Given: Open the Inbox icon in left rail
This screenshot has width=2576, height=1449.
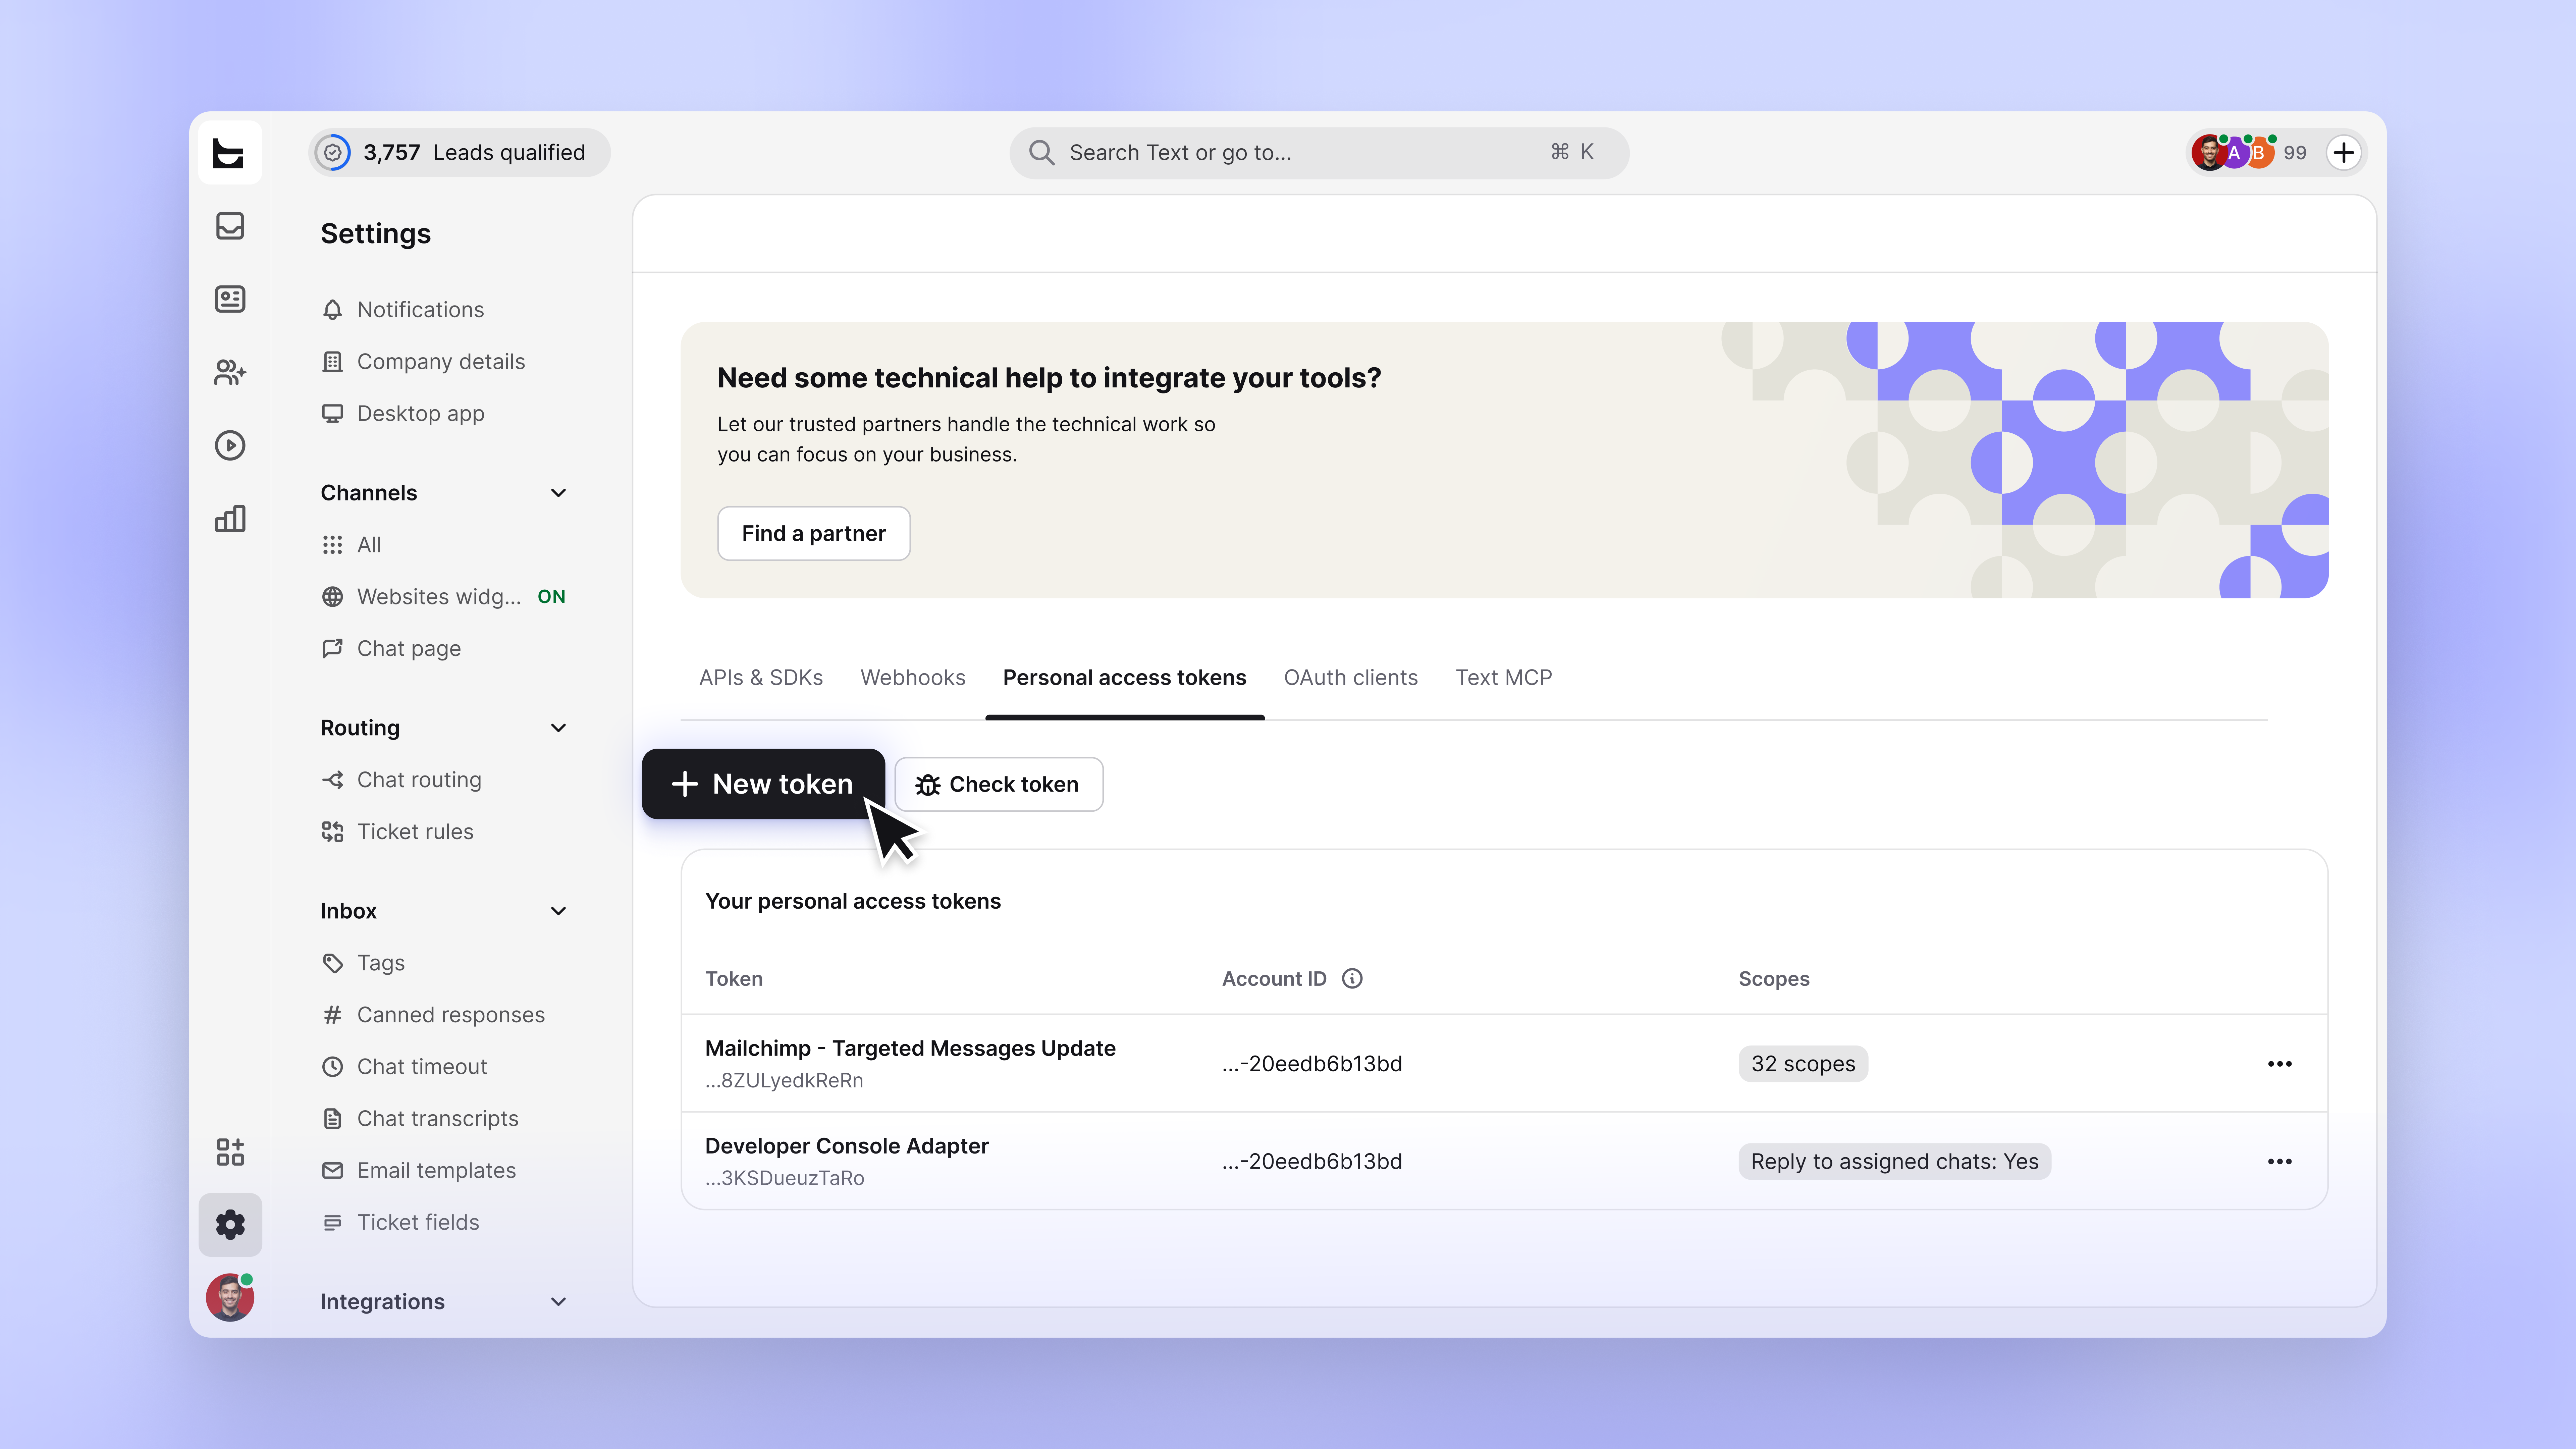Looking at the screenshot, I should coord(230,226).
